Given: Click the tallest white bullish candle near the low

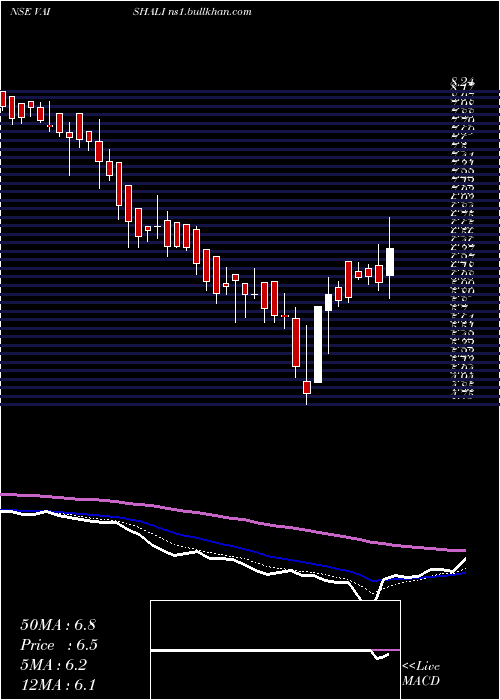Looking at the screenshot, I should (x=318, y=344).
